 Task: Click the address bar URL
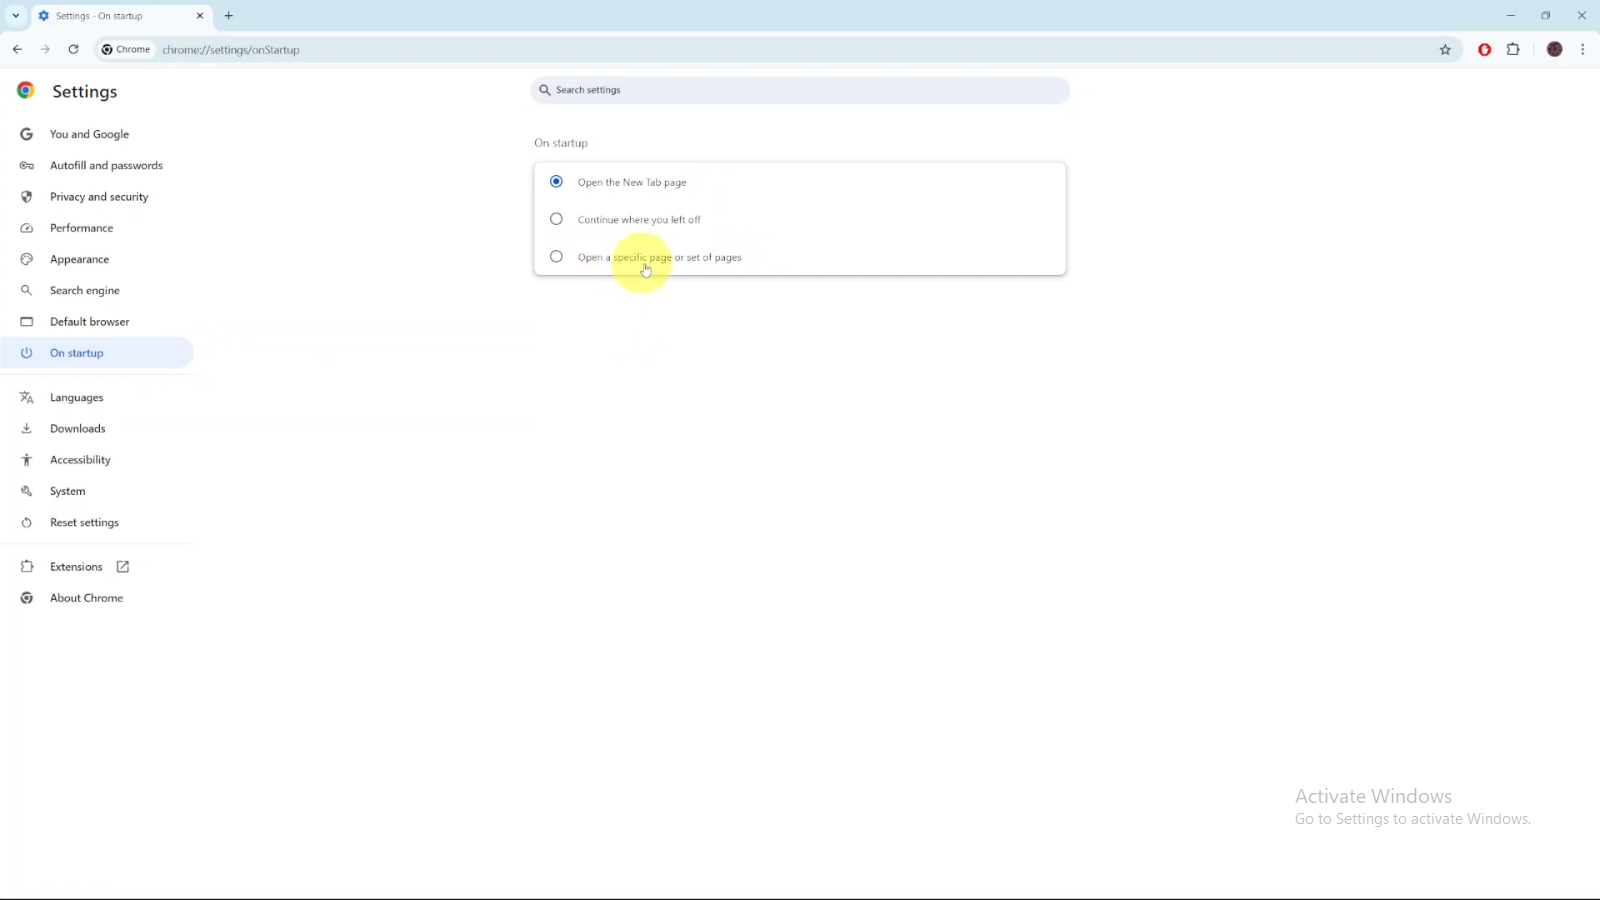tap(231, 50)
